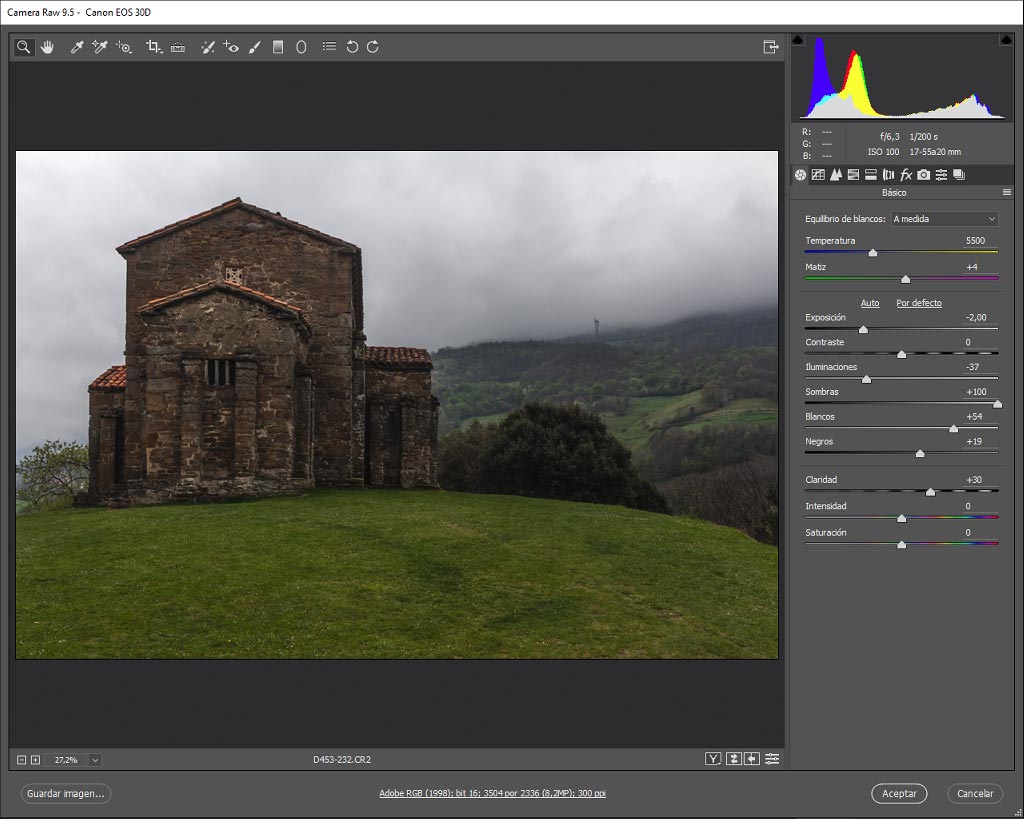Select the Spot Removal tool
1024x819 pixels.
pos(208,47)
